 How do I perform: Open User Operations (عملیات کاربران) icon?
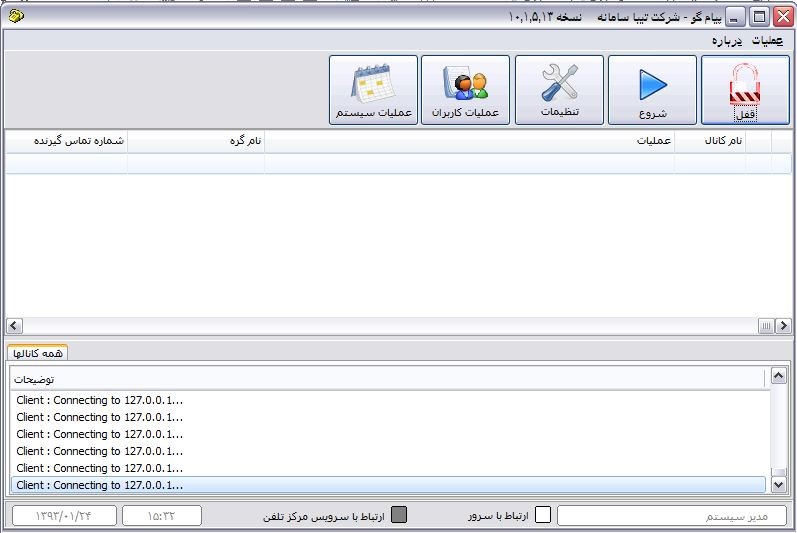click(x=465, y=90)
